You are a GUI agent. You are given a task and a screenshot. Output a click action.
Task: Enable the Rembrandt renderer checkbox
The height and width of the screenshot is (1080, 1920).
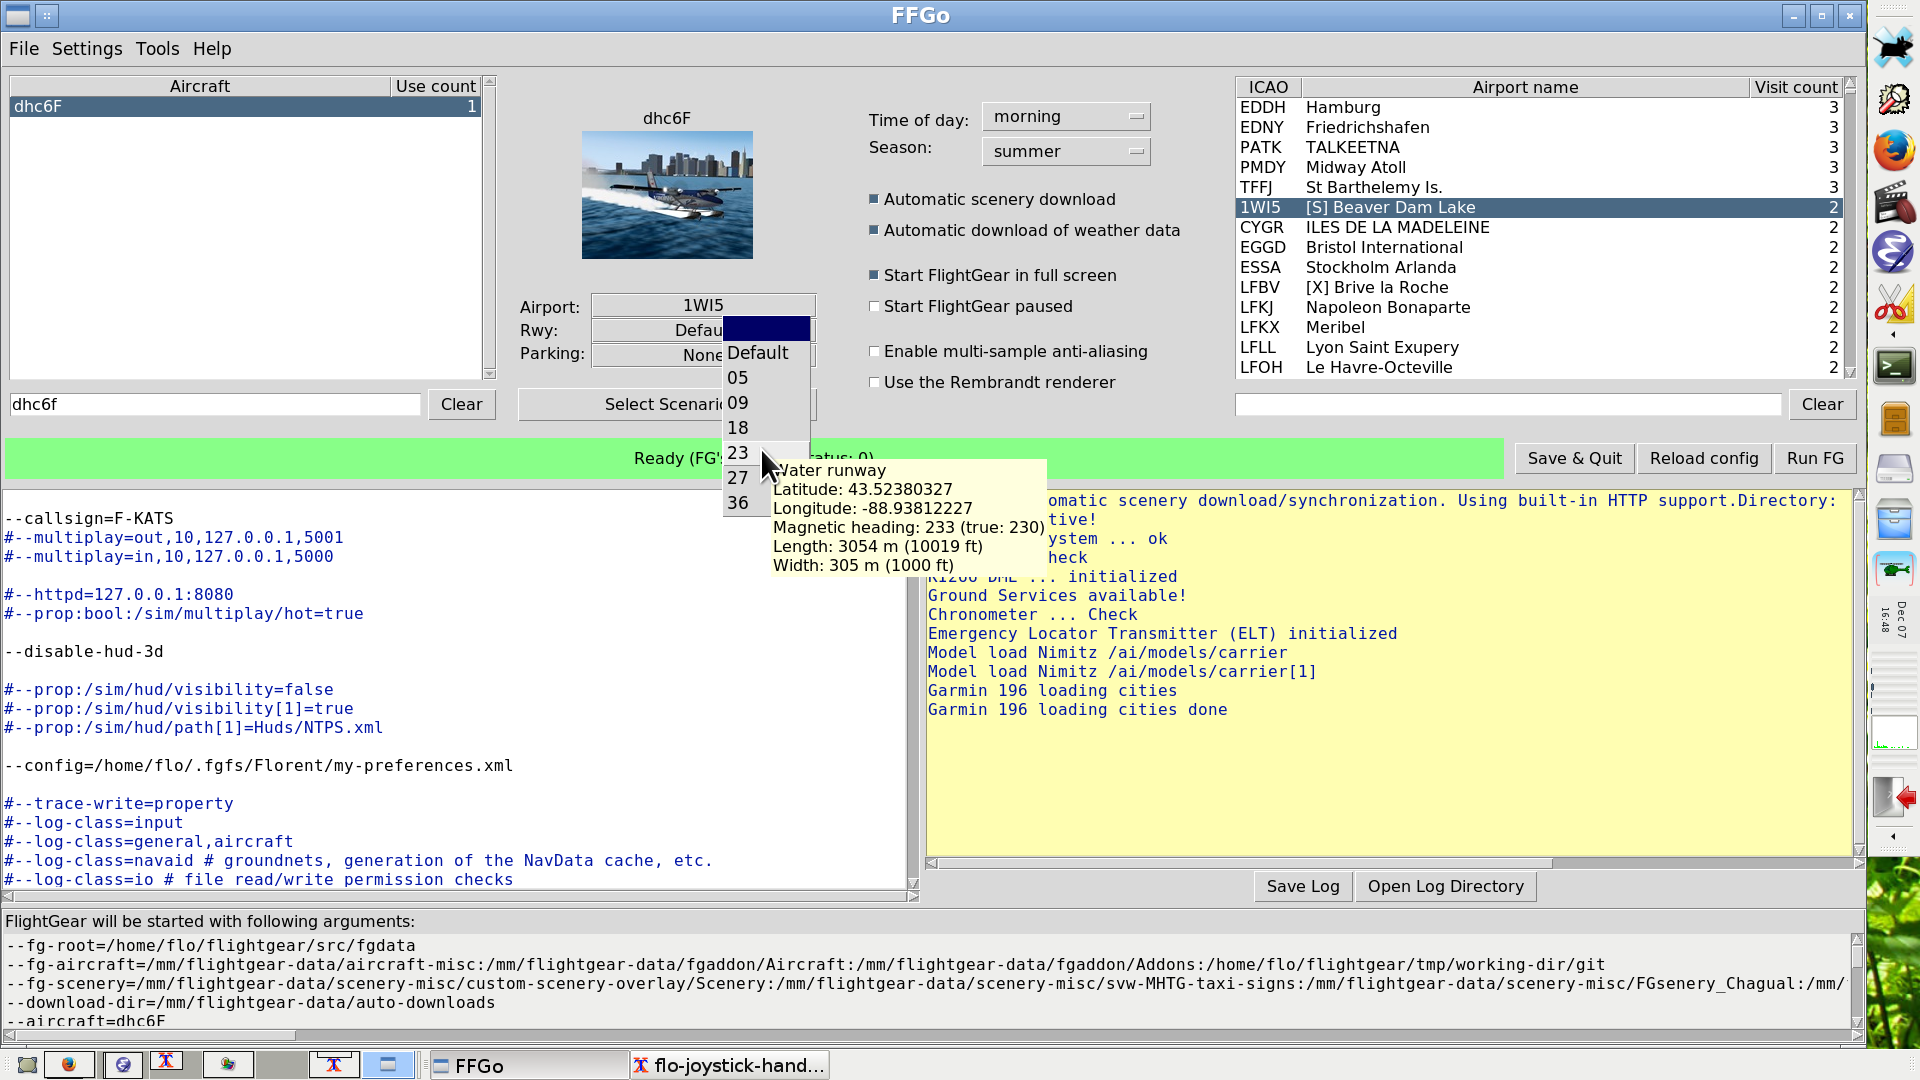pyautogui.click(x=874, y=382)
